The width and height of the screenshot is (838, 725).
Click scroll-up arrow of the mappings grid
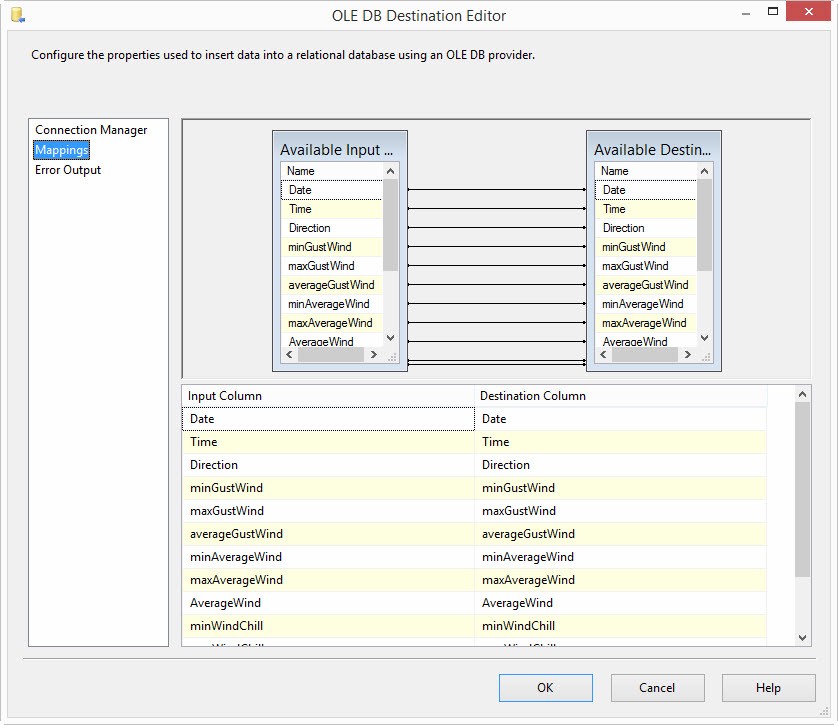coord(802,396)
